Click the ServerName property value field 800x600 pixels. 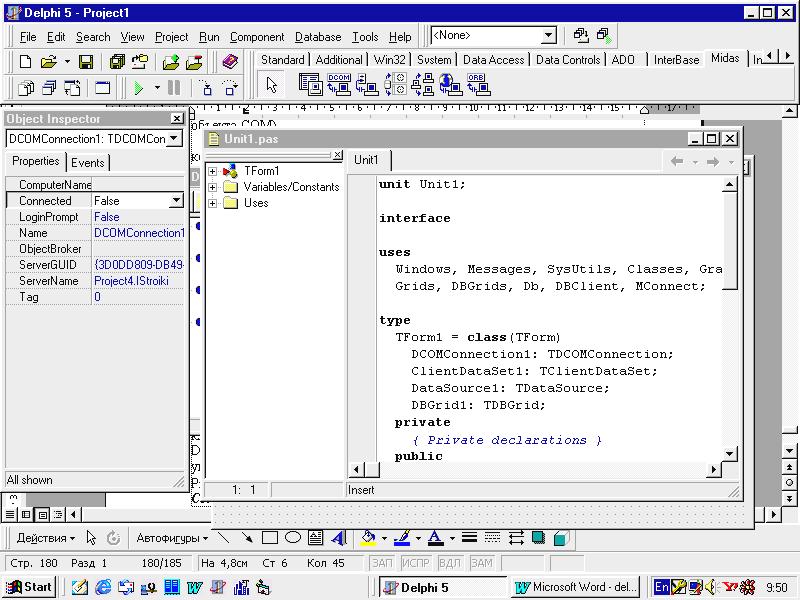(138, 281)
